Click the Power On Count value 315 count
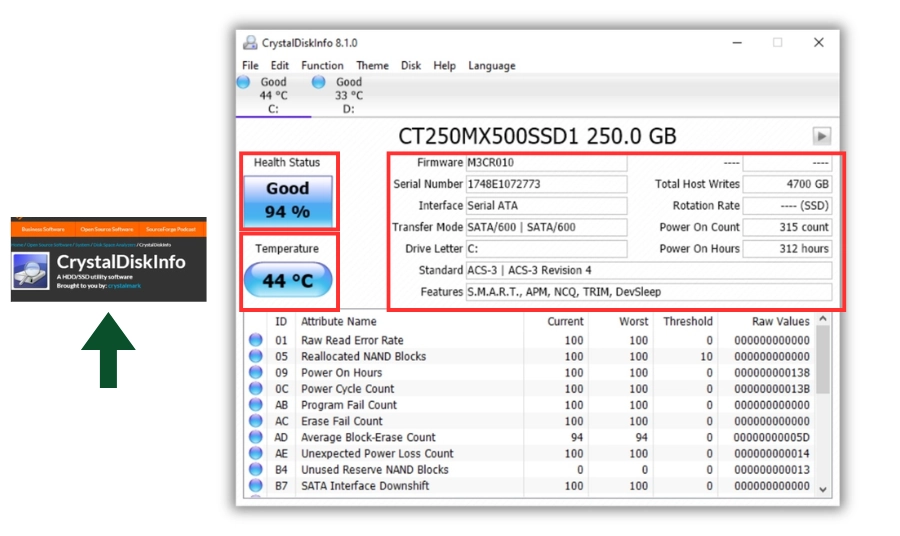Viewport: 900px width, 536px height. pos(787,227)
